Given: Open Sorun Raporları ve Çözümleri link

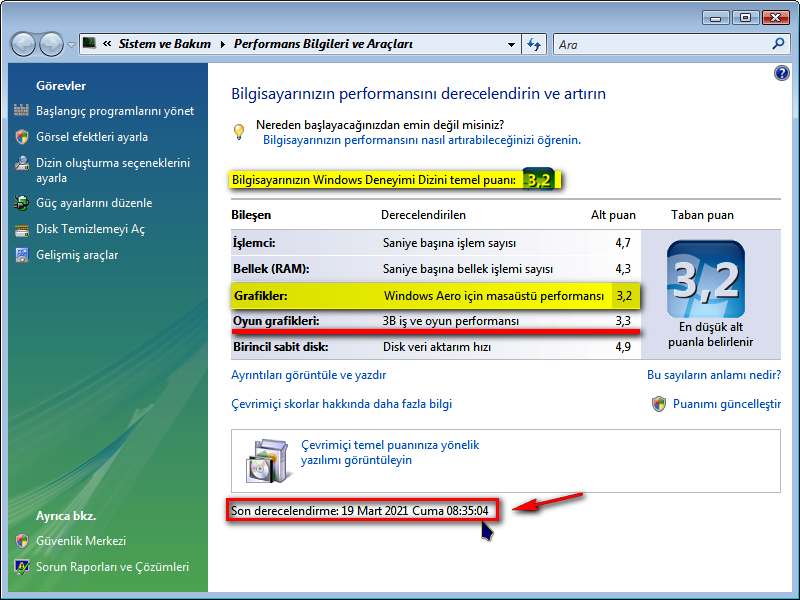Looking at the screenshot, I should pyautogui.click(x=112, y=567).
